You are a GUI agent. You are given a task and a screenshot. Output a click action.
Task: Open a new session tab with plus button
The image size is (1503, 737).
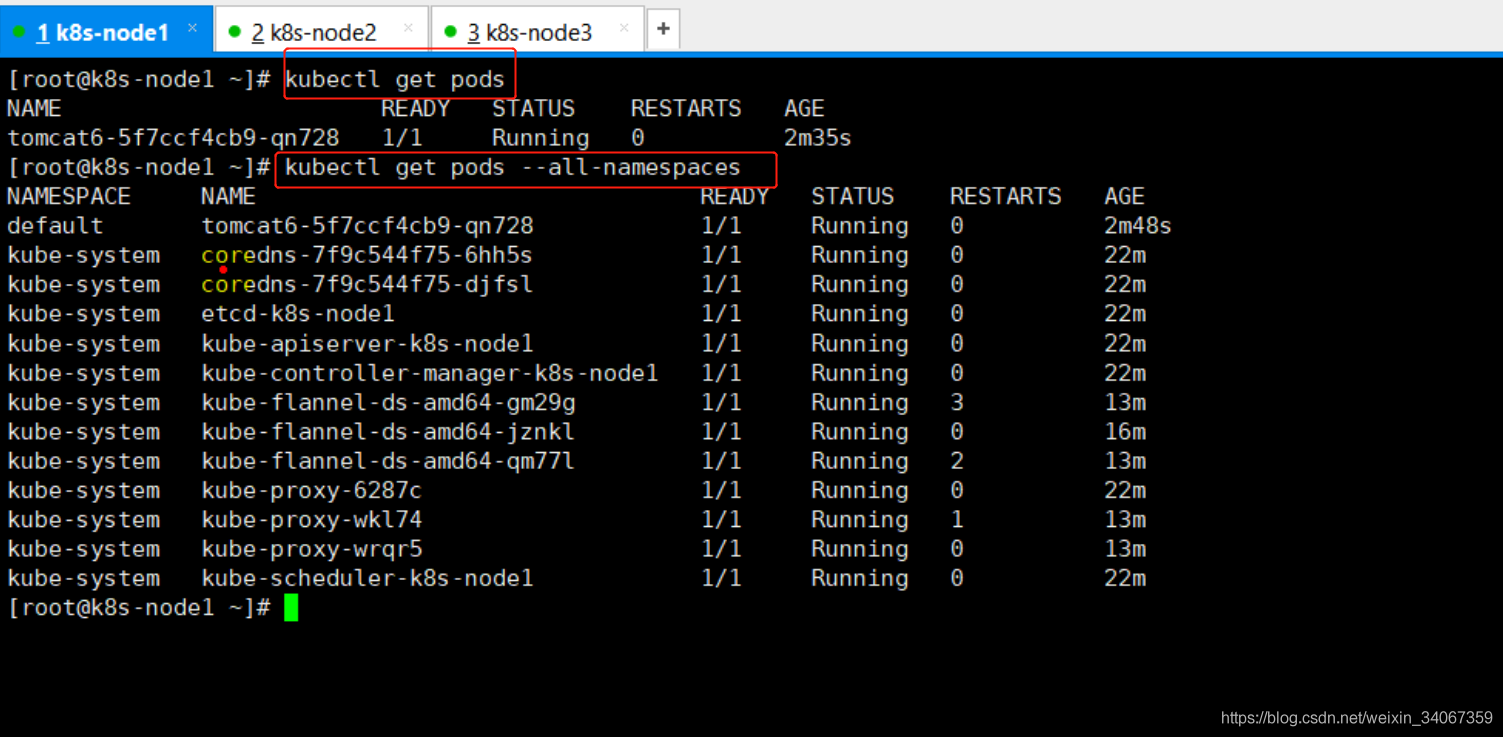coord(663,29)
